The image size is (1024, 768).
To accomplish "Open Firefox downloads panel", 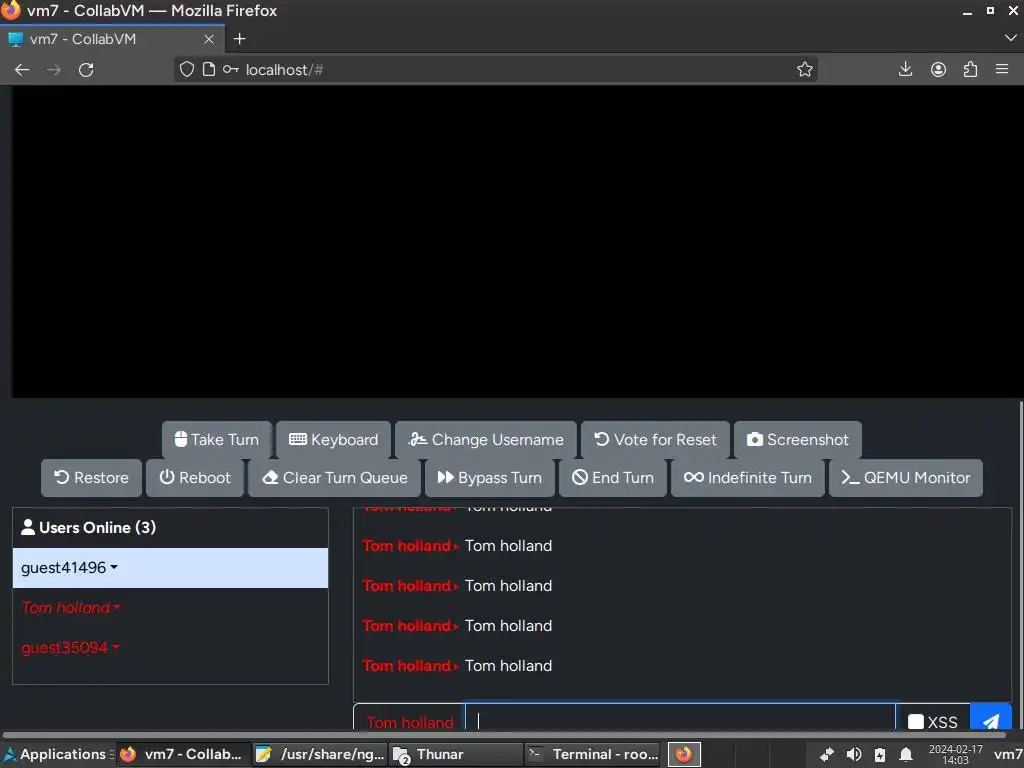I will (x=905, y=69).
